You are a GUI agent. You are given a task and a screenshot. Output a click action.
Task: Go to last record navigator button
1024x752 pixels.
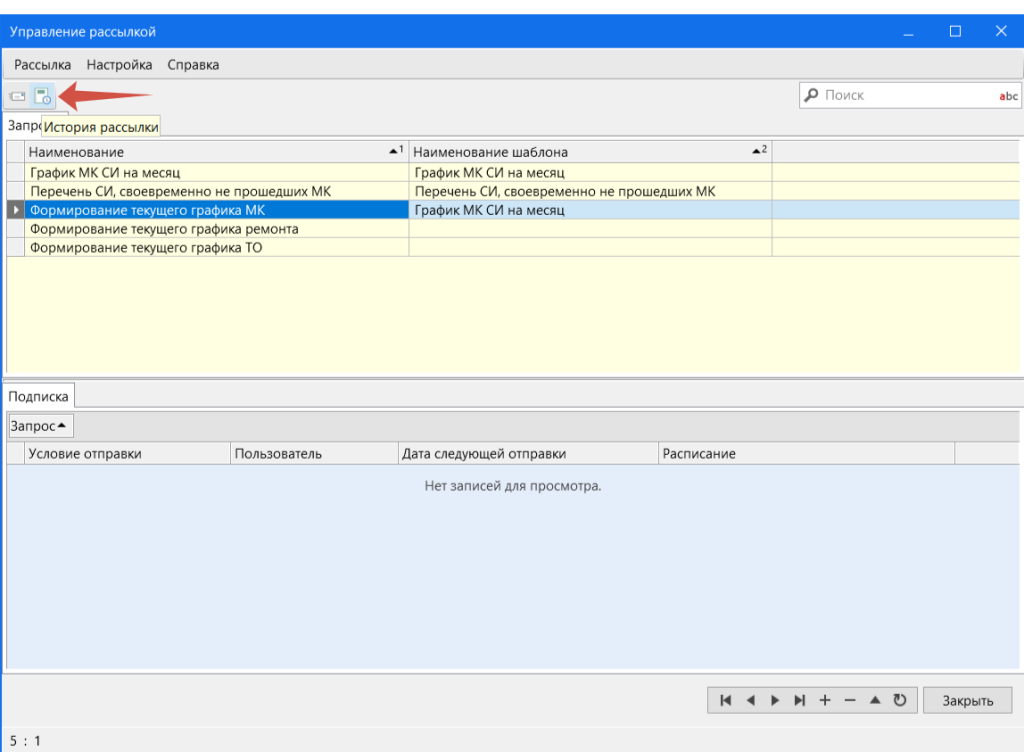pyautogui.click(x=799, y=700)
